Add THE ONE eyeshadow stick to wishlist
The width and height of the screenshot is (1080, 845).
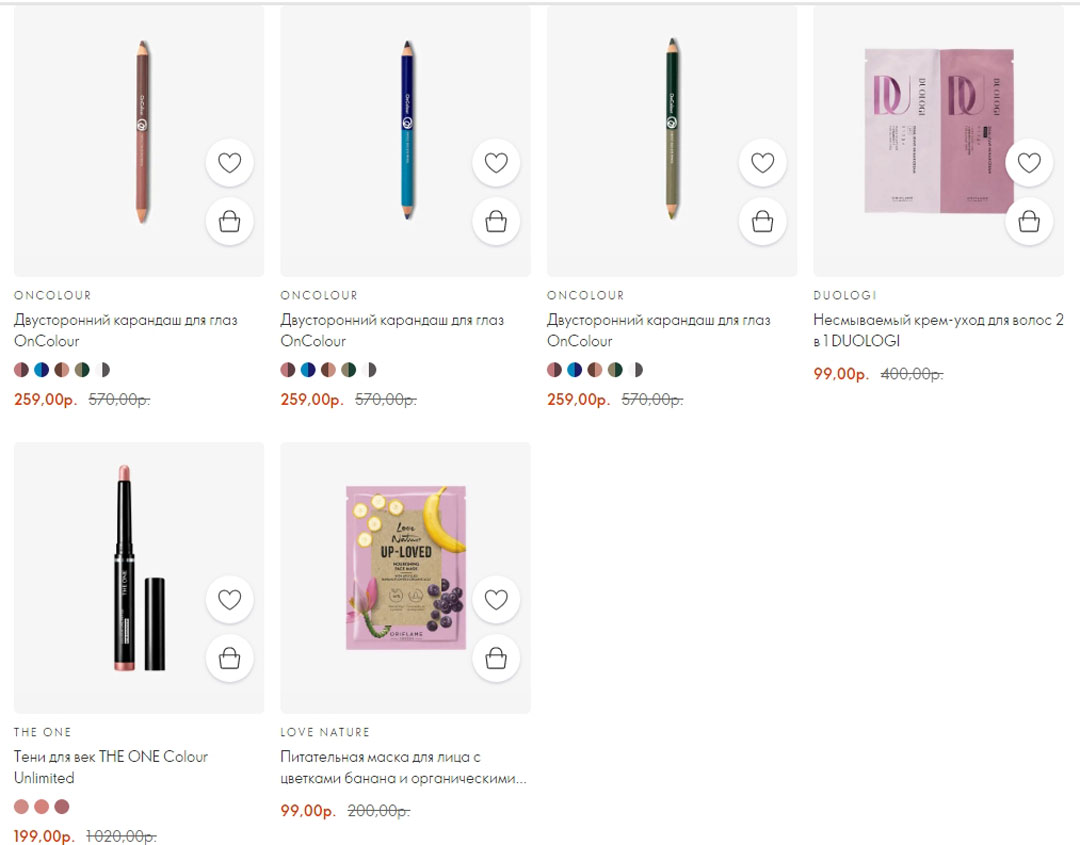pos(229,600)
